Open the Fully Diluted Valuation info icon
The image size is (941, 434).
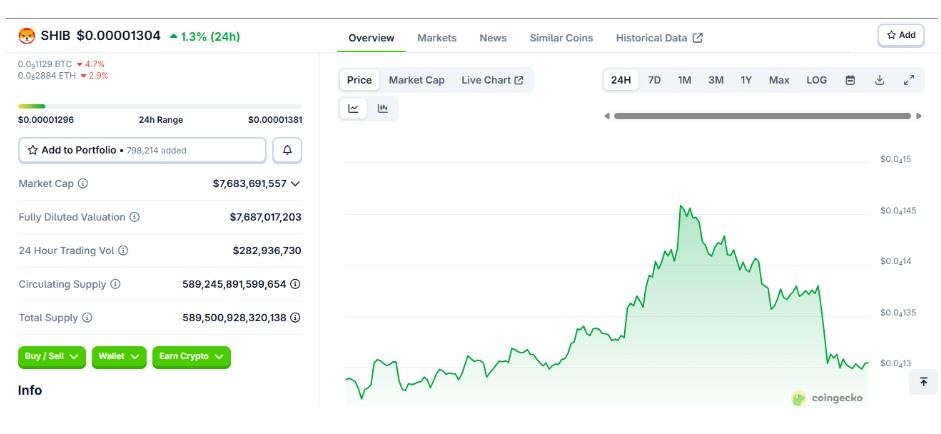click(134, 217)
